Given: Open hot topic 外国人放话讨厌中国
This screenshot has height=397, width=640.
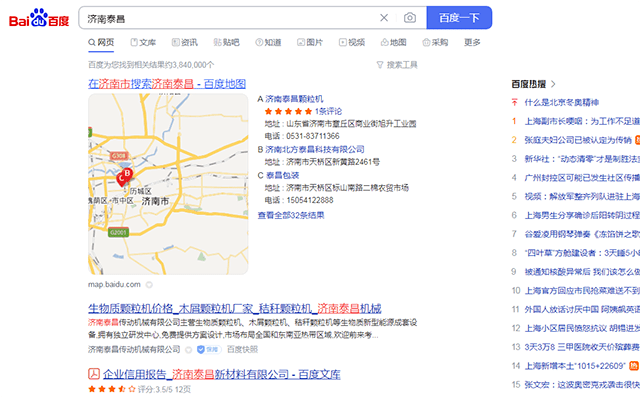Looking at the screenshot, I should [x=582, y=309].
